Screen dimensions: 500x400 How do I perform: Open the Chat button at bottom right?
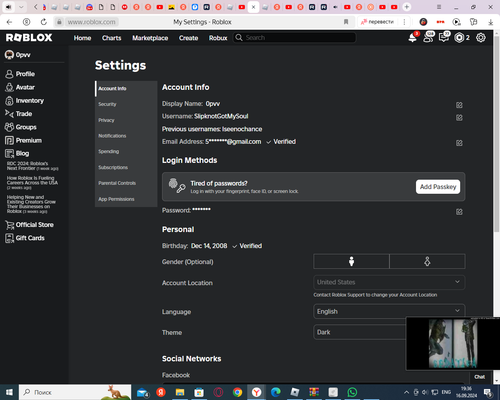tap(480, 377)
